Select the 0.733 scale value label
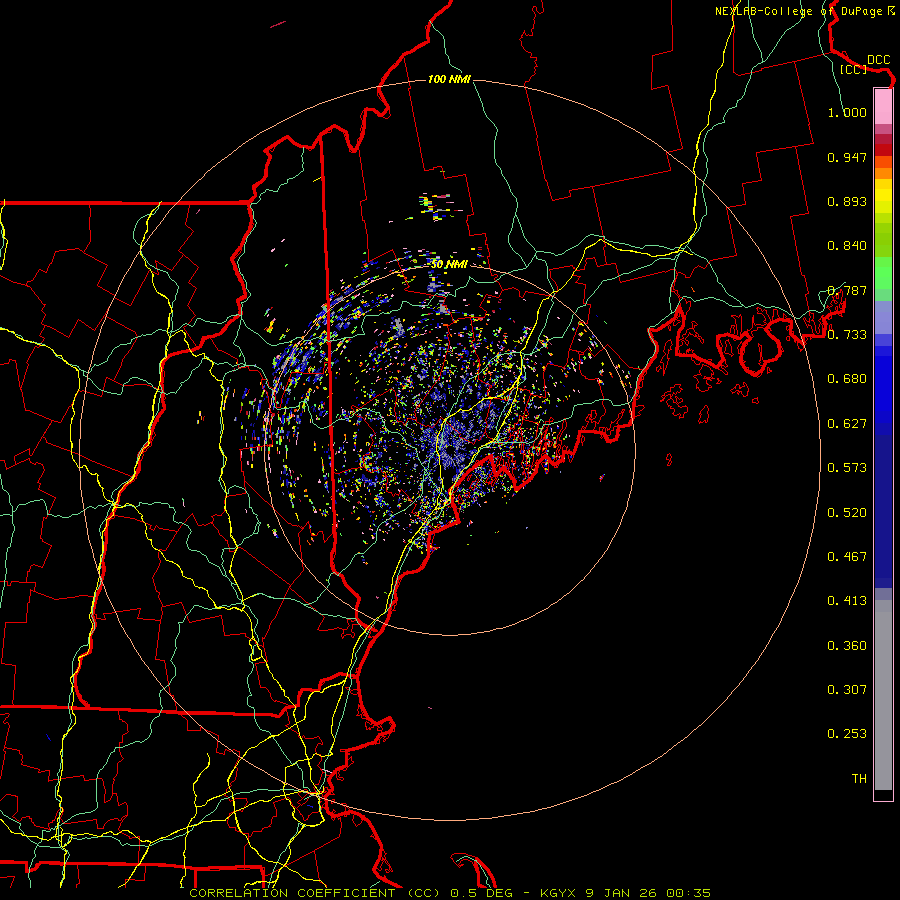900x900 pixels. (x=847, y=335)
